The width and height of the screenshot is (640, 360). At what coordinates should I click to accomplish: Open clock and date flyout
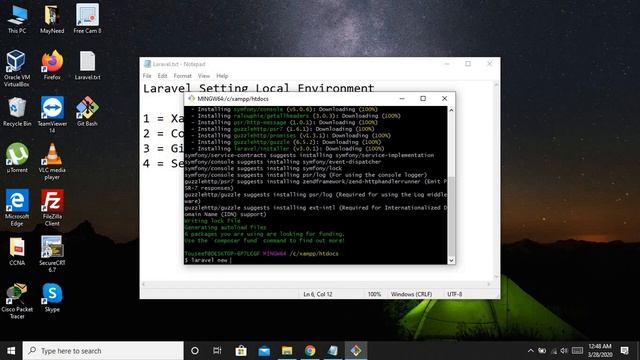[x=600, y=351]
